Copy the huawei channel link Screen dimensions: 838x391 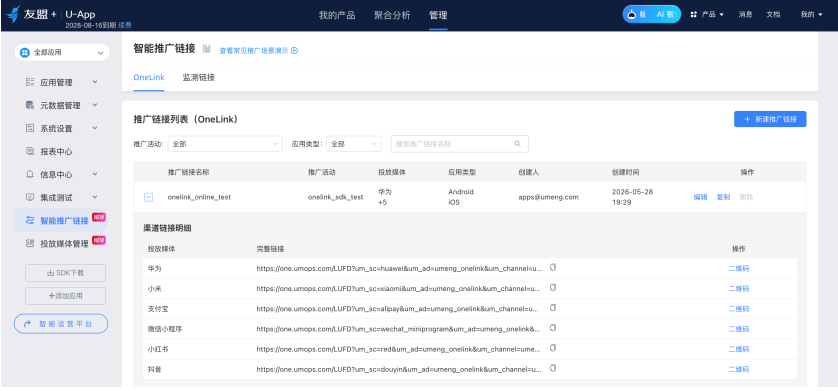pos(553,267)
